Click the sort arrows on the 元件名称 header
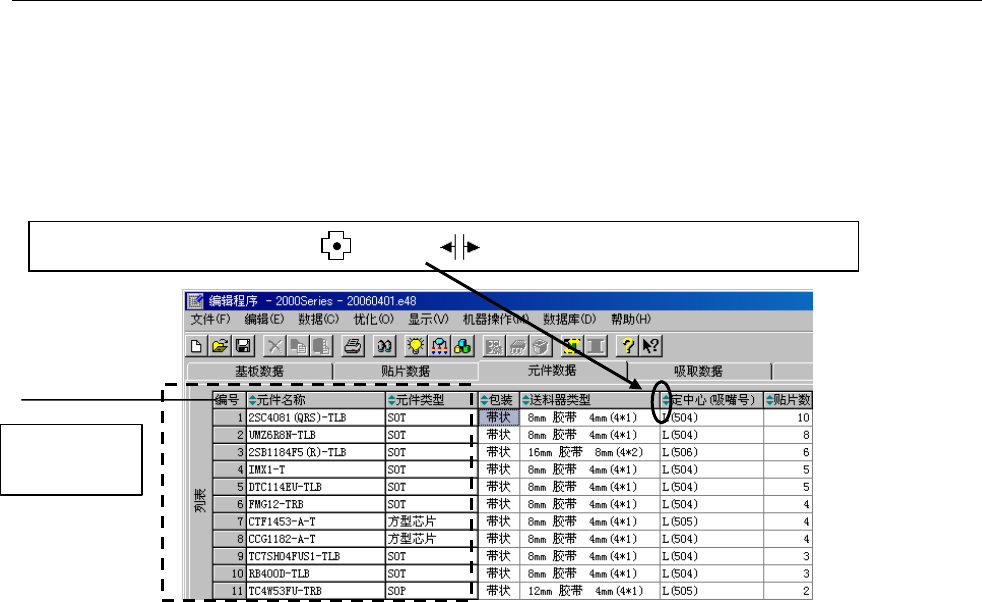 tap(252, 400)
